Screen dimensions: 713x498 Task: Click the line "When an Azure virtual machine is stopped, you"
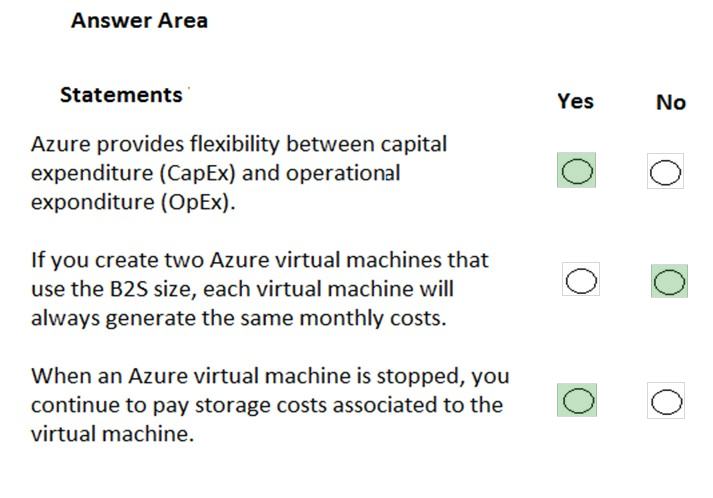(x=270, y=377)
